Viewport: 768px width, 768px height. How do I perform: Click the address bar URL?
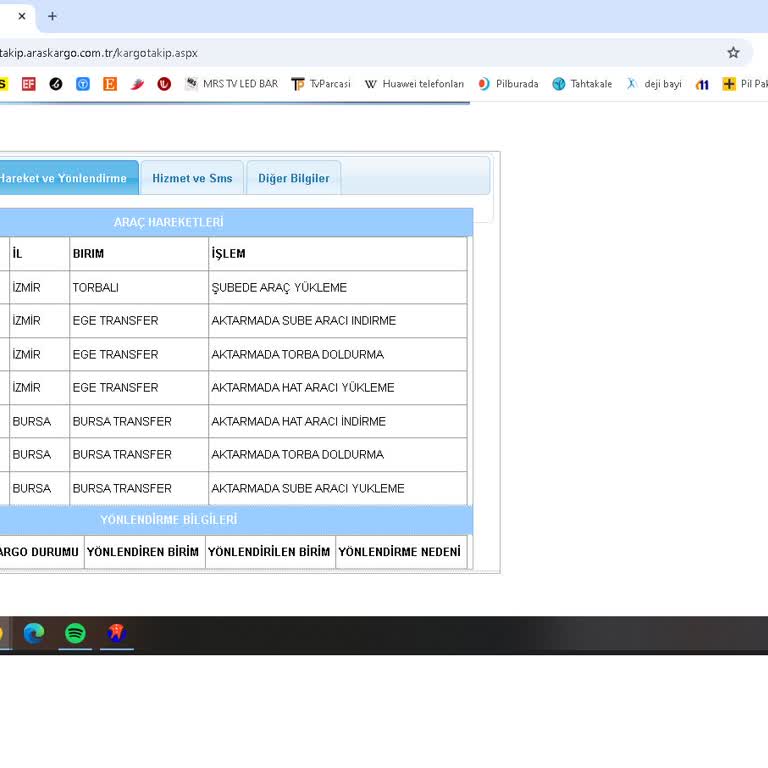pos(100,53)
